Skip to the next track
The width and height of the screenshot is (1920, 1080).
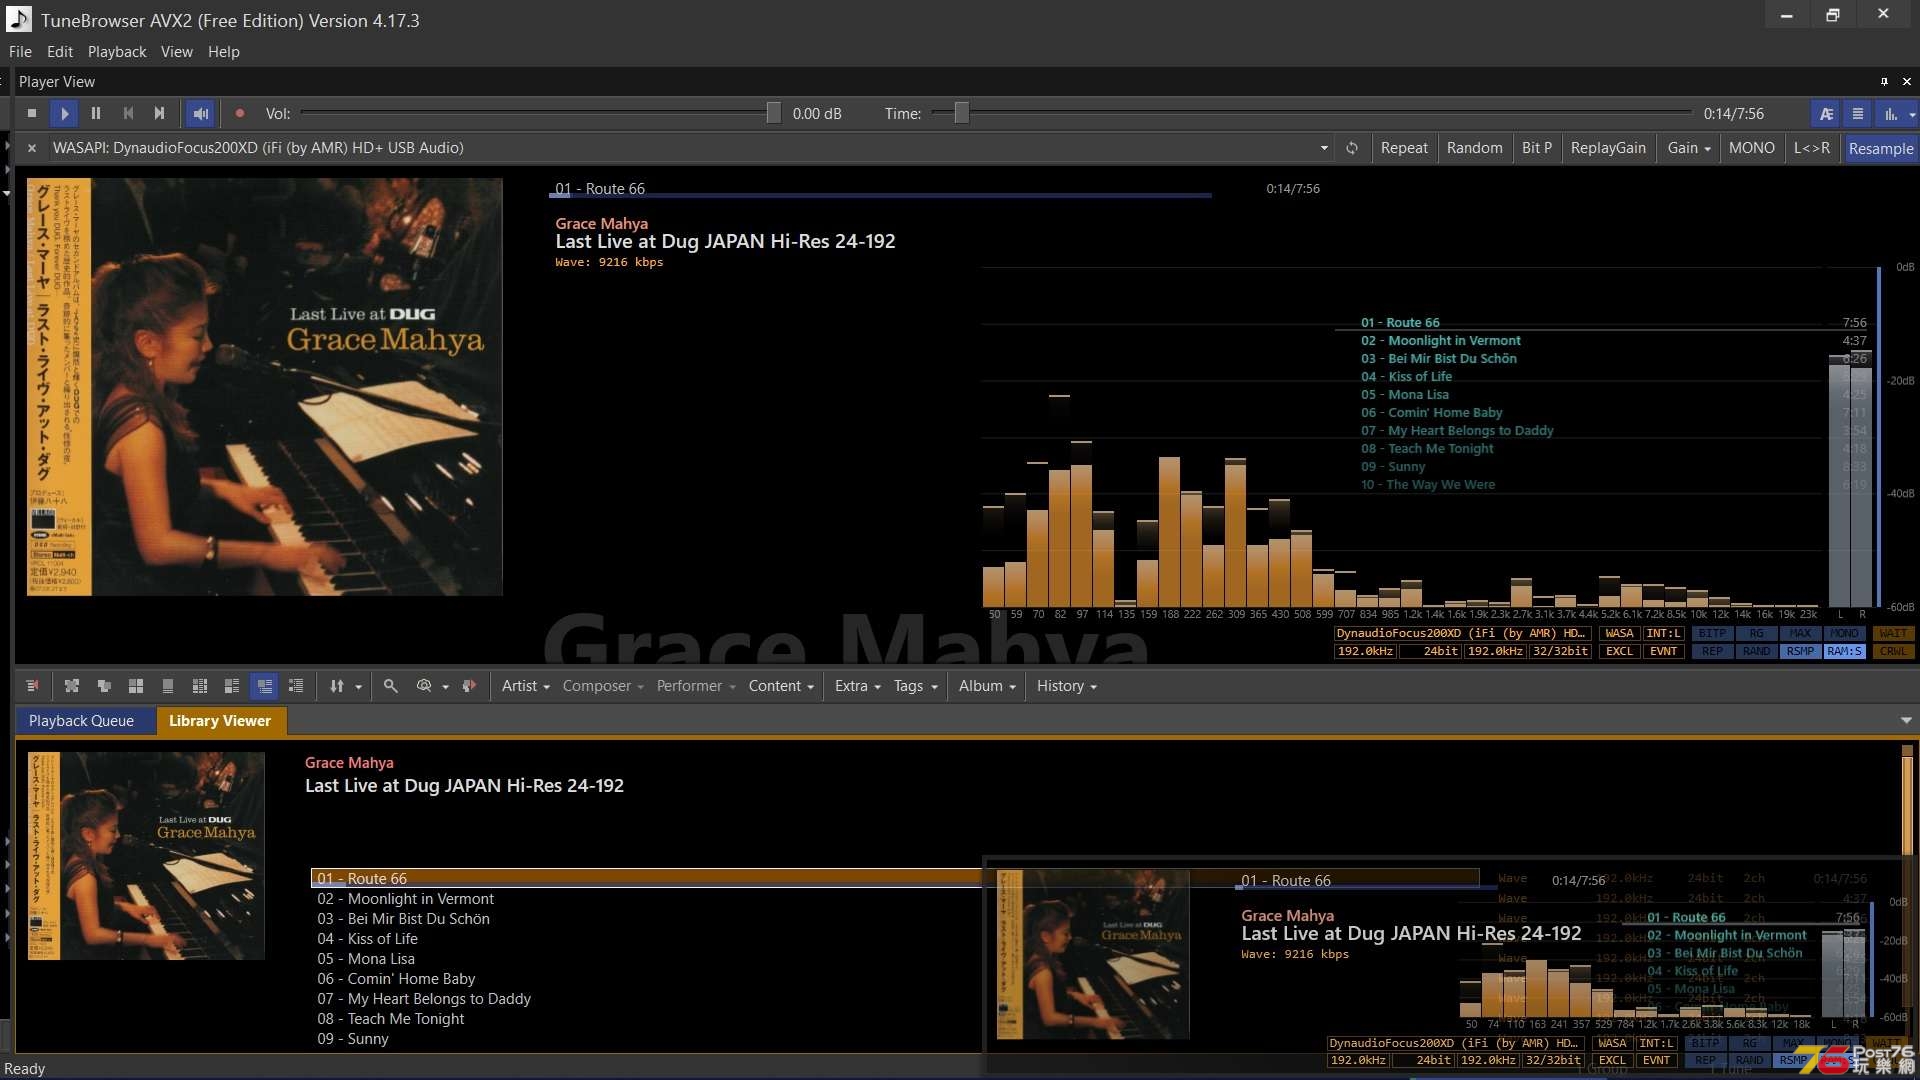[x=160, y=114]
